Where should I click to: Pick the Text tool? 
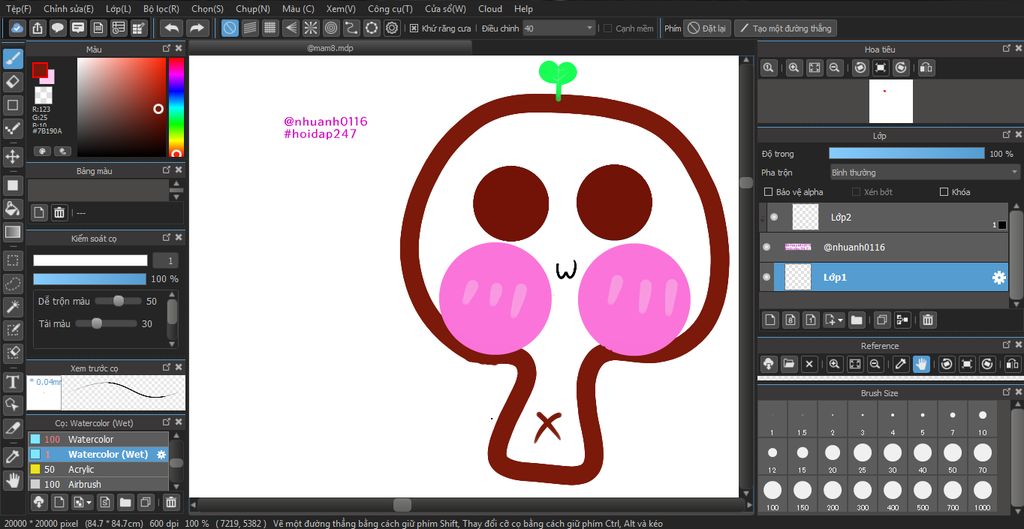[x=13, y=381]
